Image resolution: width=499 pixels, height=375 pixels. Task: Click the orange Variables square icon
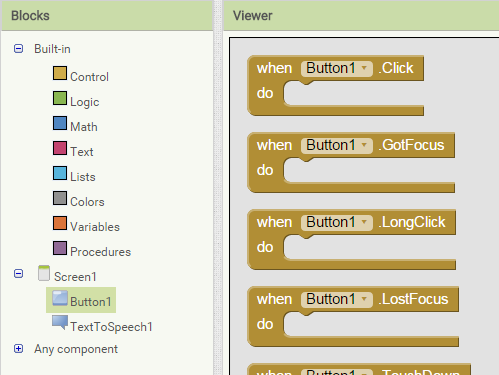point(60,223)
